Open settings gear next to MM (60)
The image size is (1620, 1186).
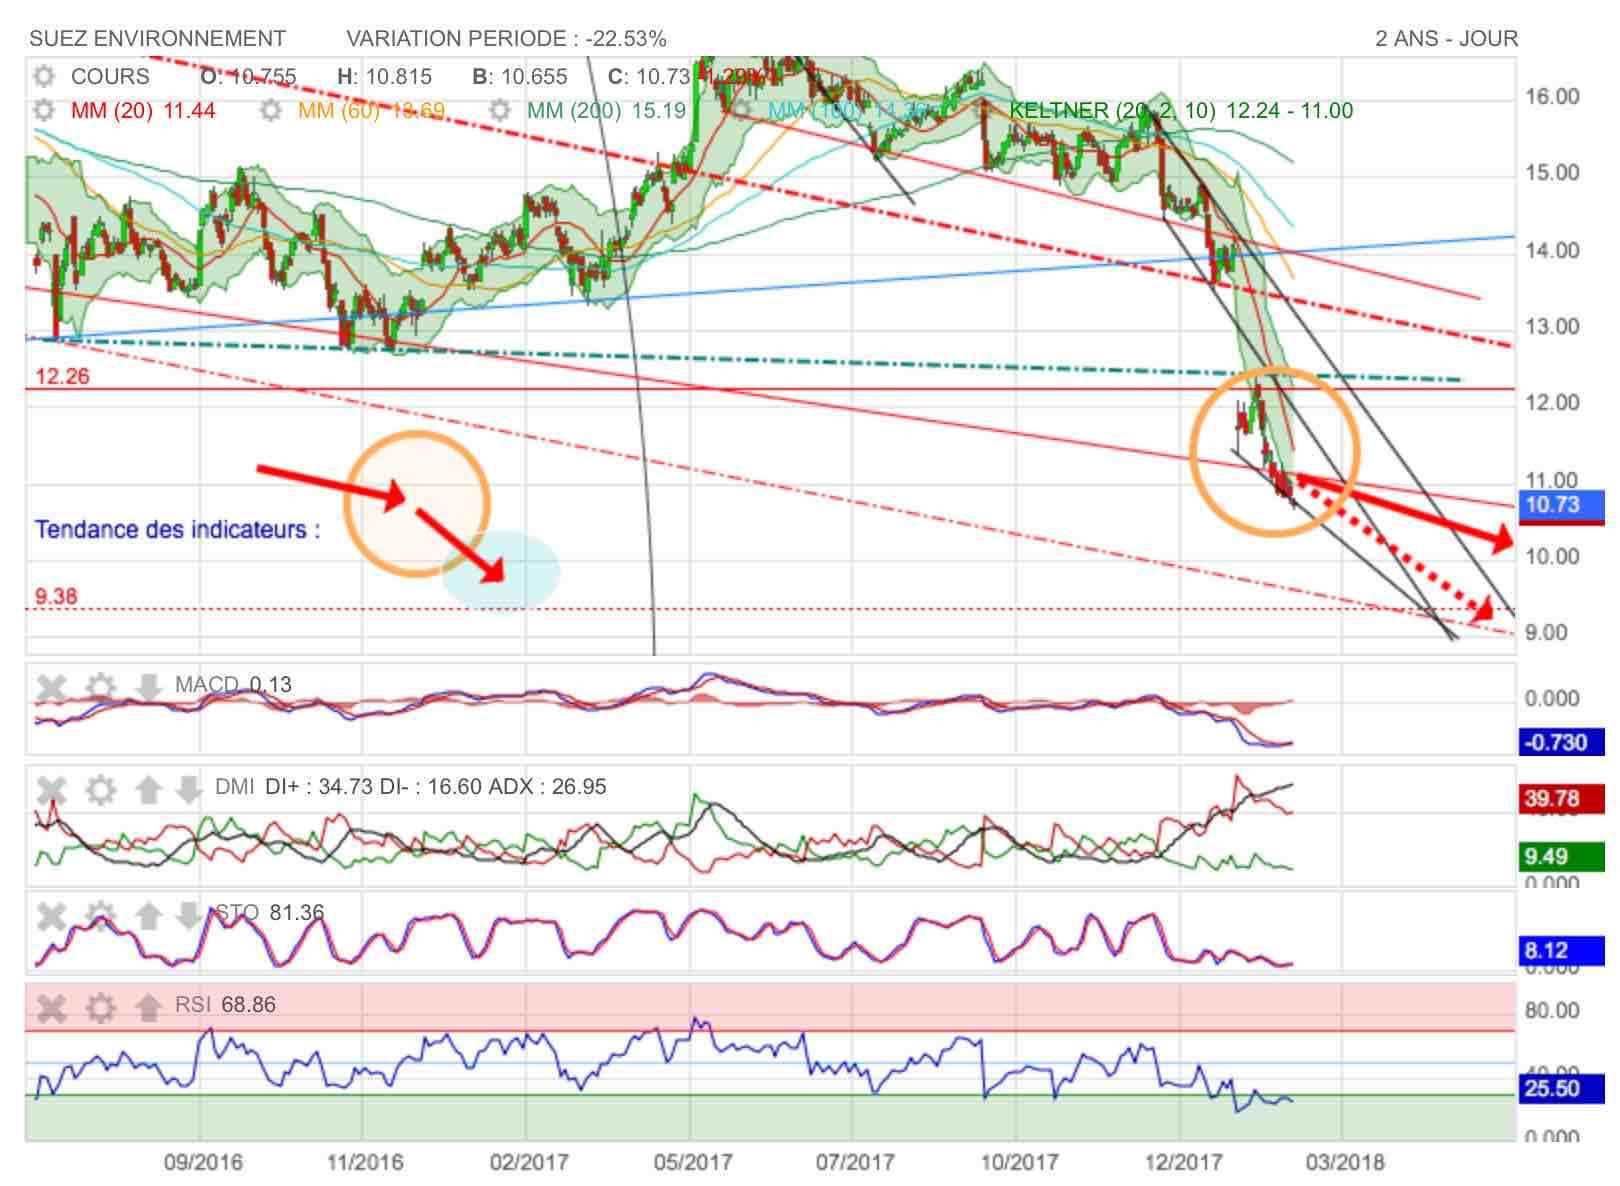coord(271,110)
